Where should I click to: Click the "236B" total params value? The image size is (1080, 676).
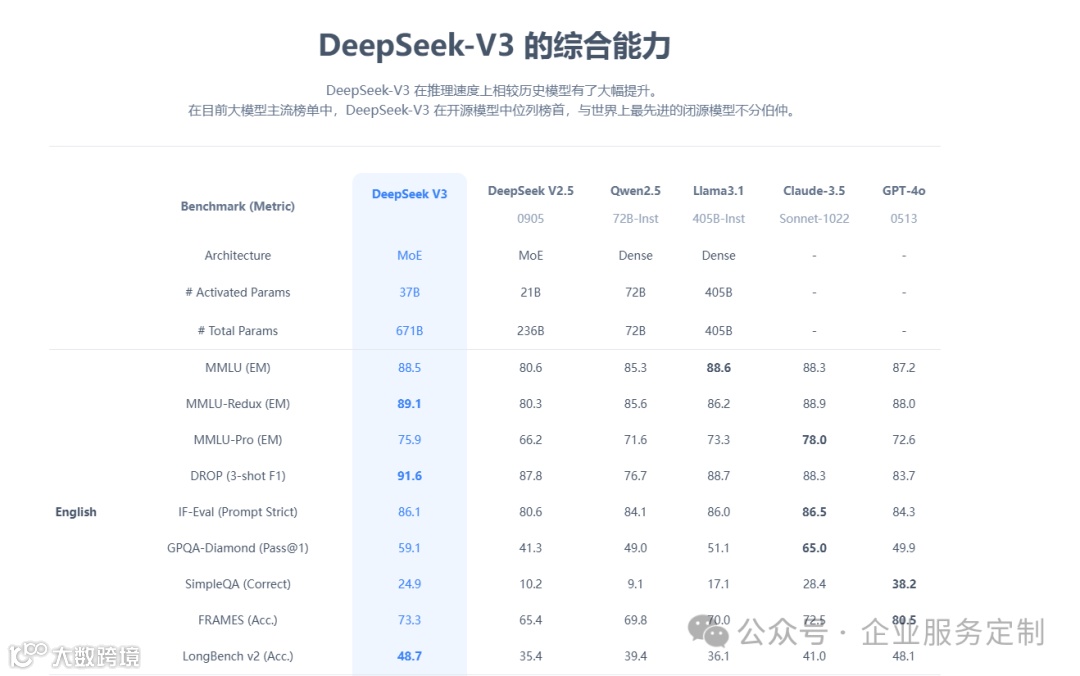tap(530, 331)
